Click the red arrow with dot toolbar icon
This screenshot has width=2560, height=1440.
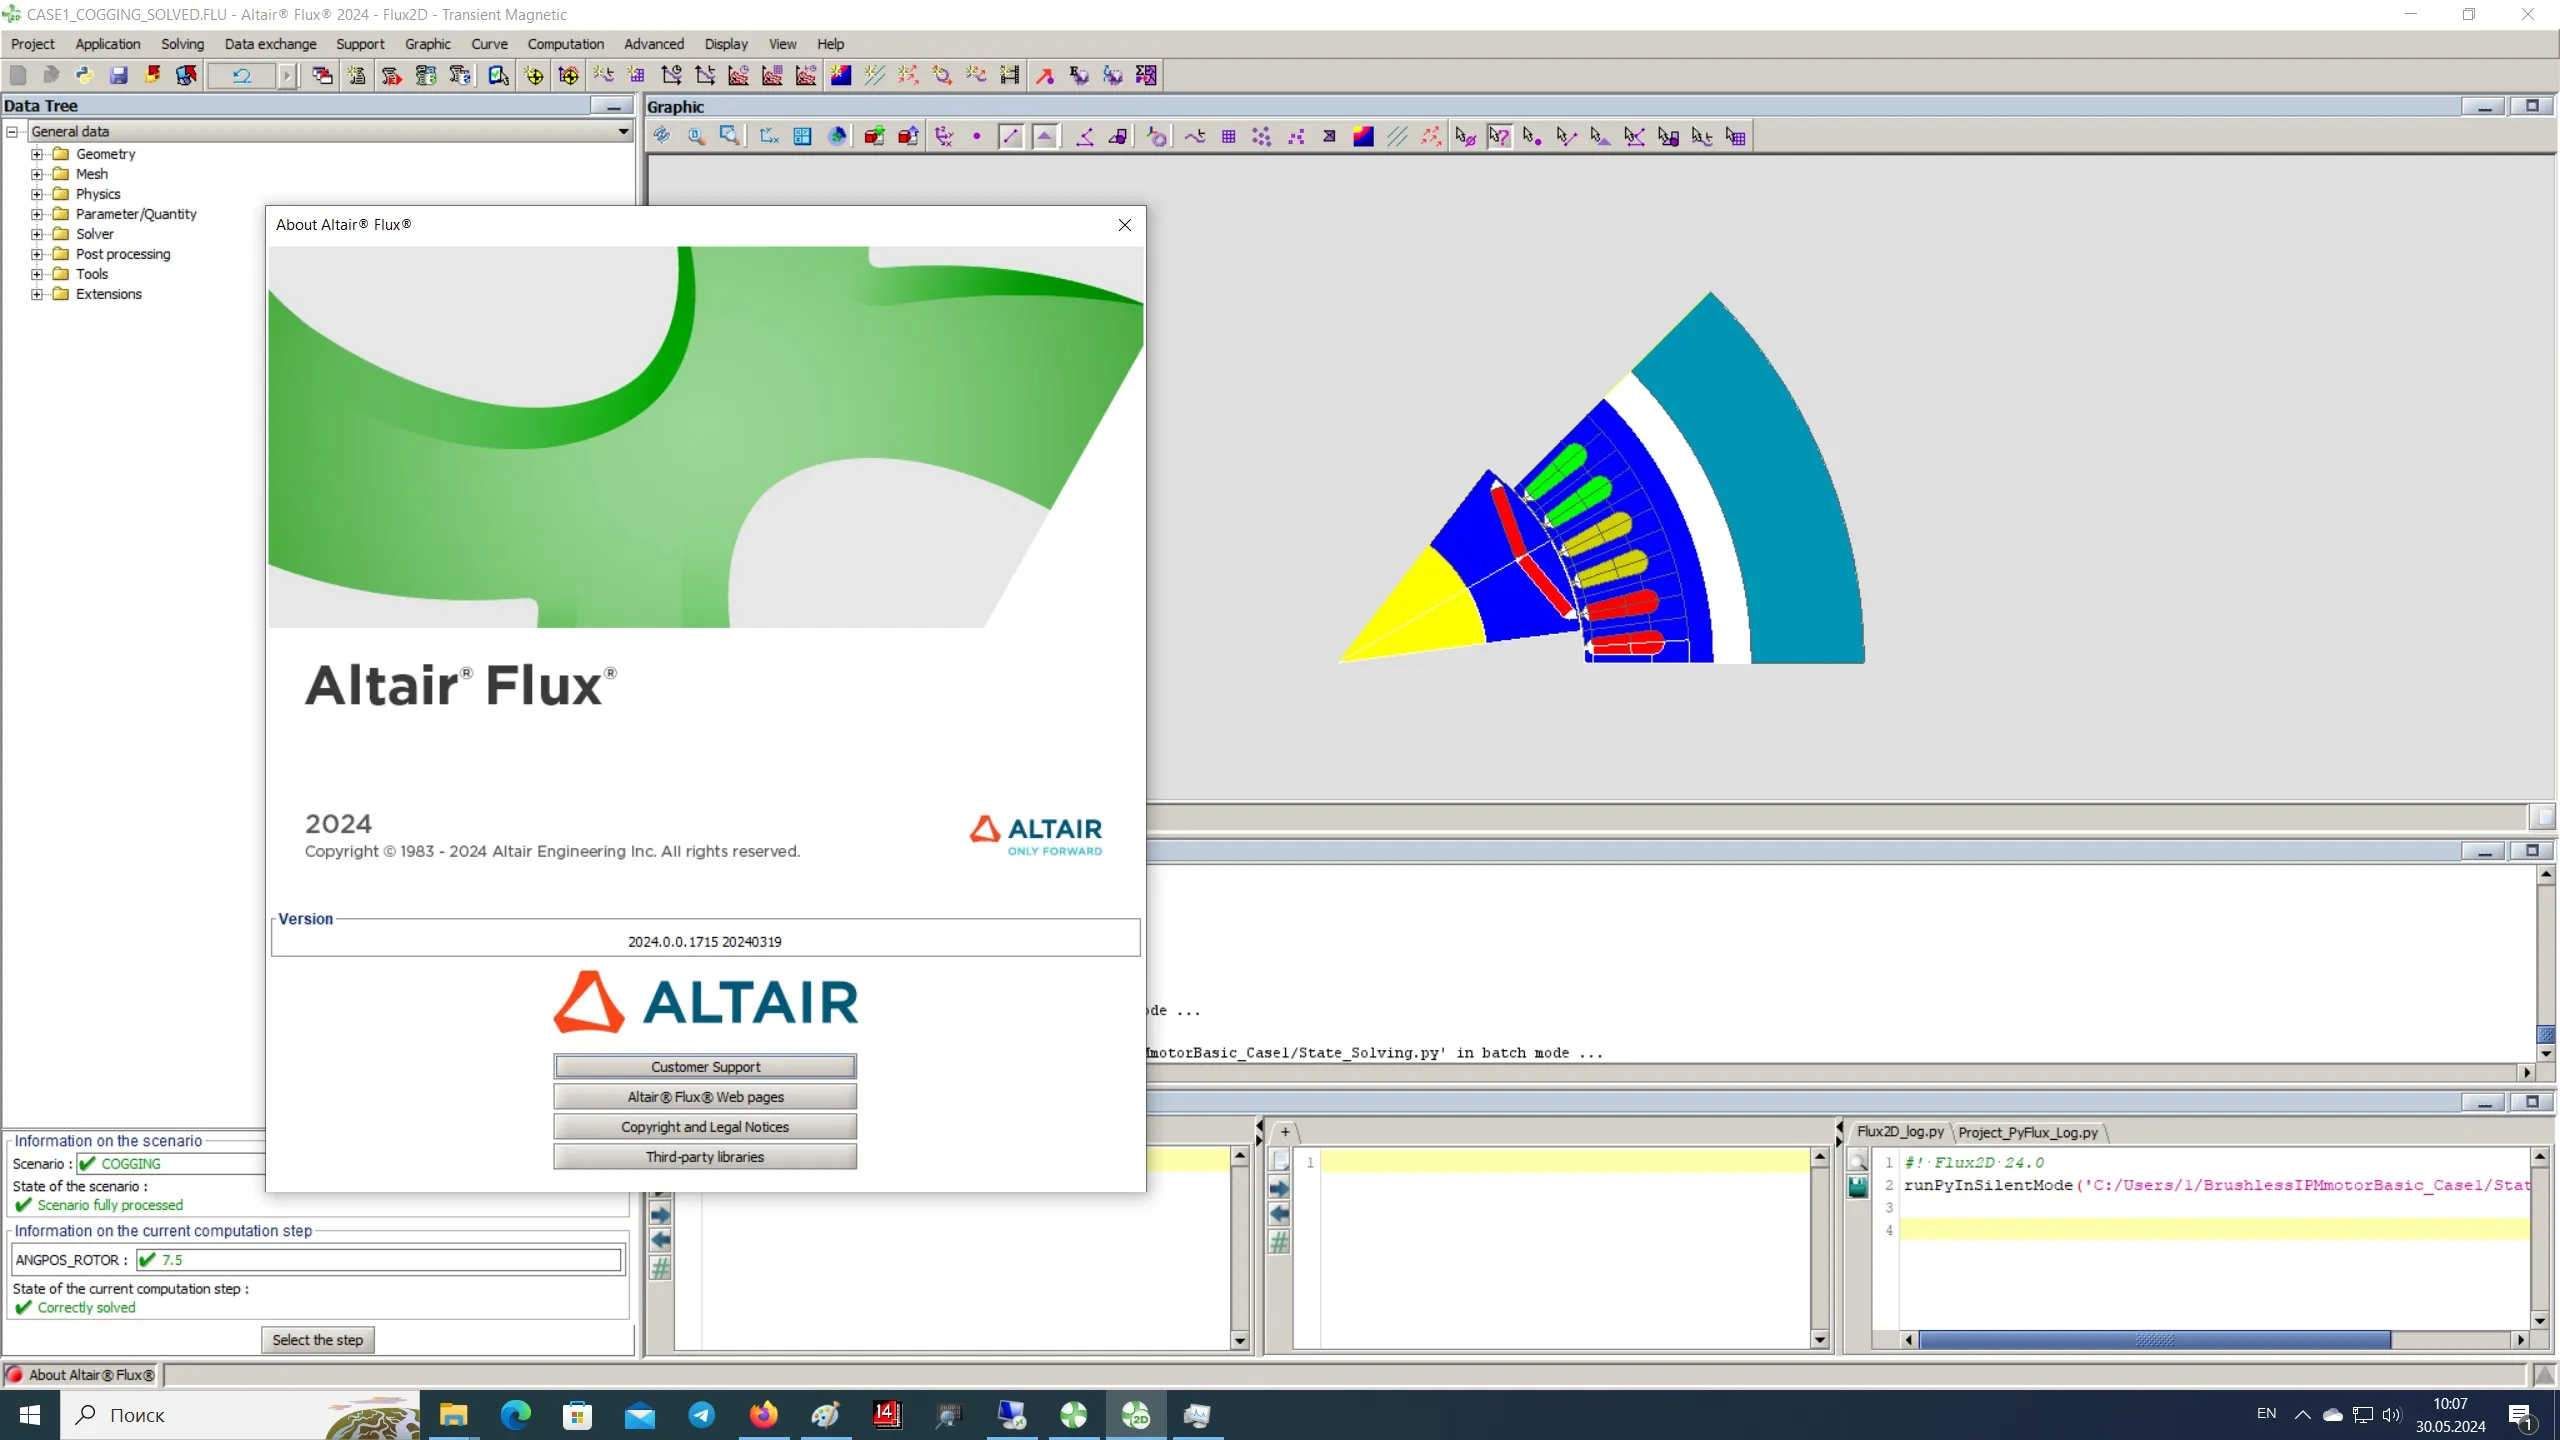click(1045, 75)
